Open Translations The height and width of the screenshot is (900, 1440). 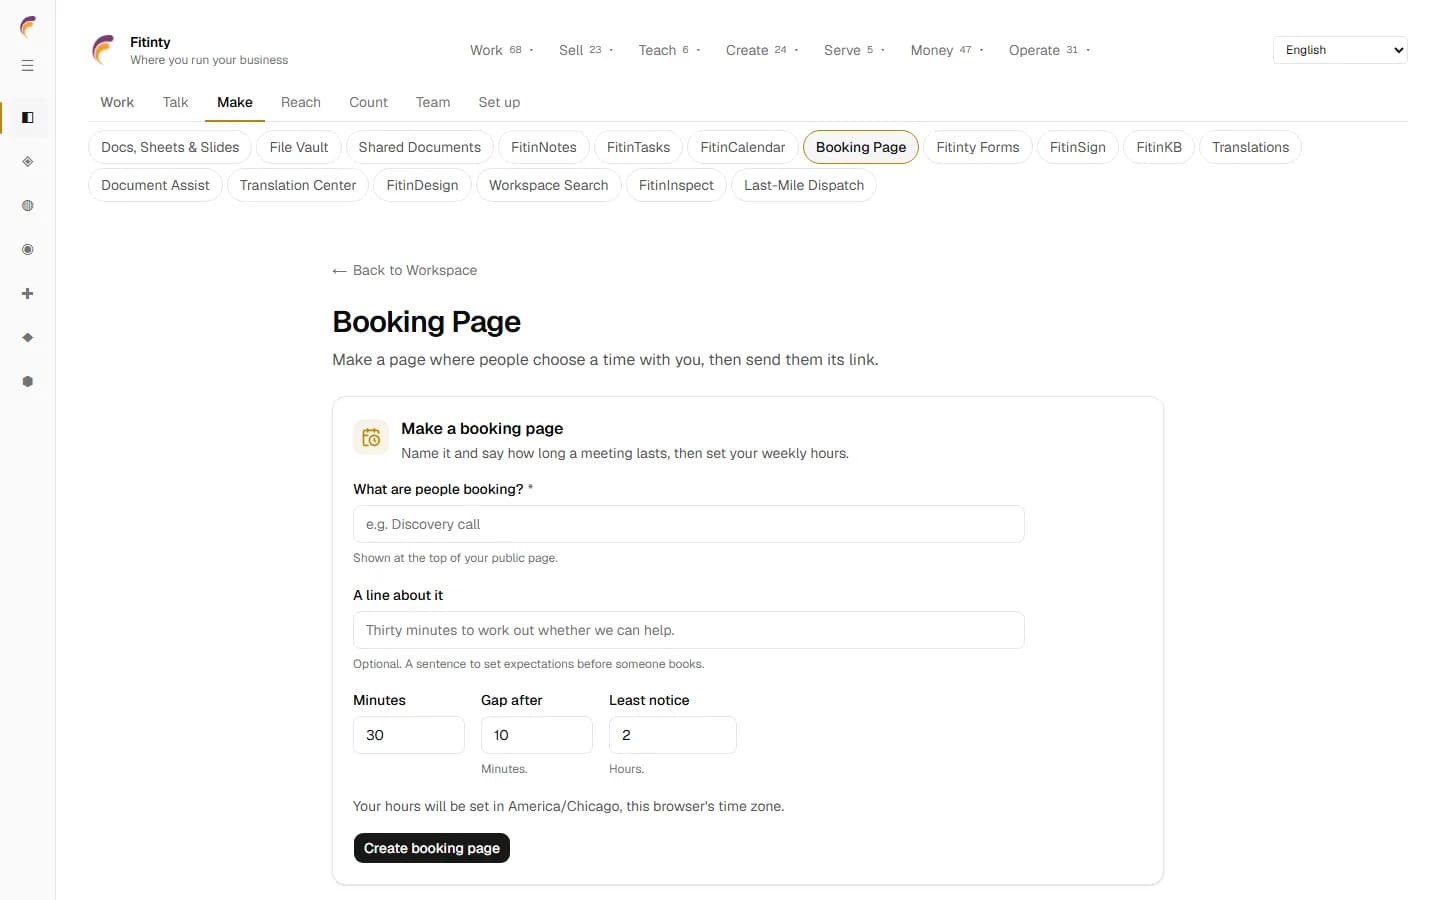tap(1250, 147)
